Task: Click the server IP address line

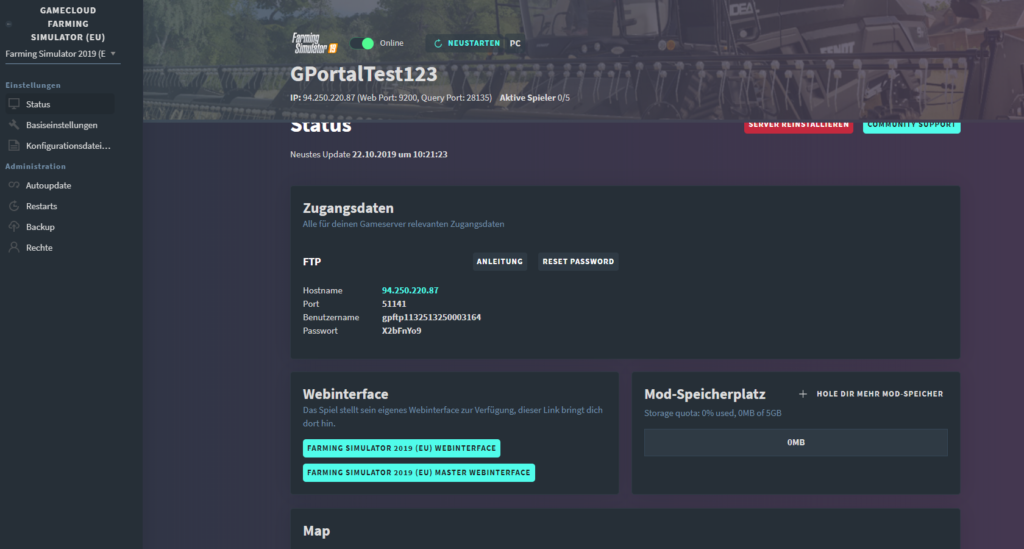Action: (391, 98)
